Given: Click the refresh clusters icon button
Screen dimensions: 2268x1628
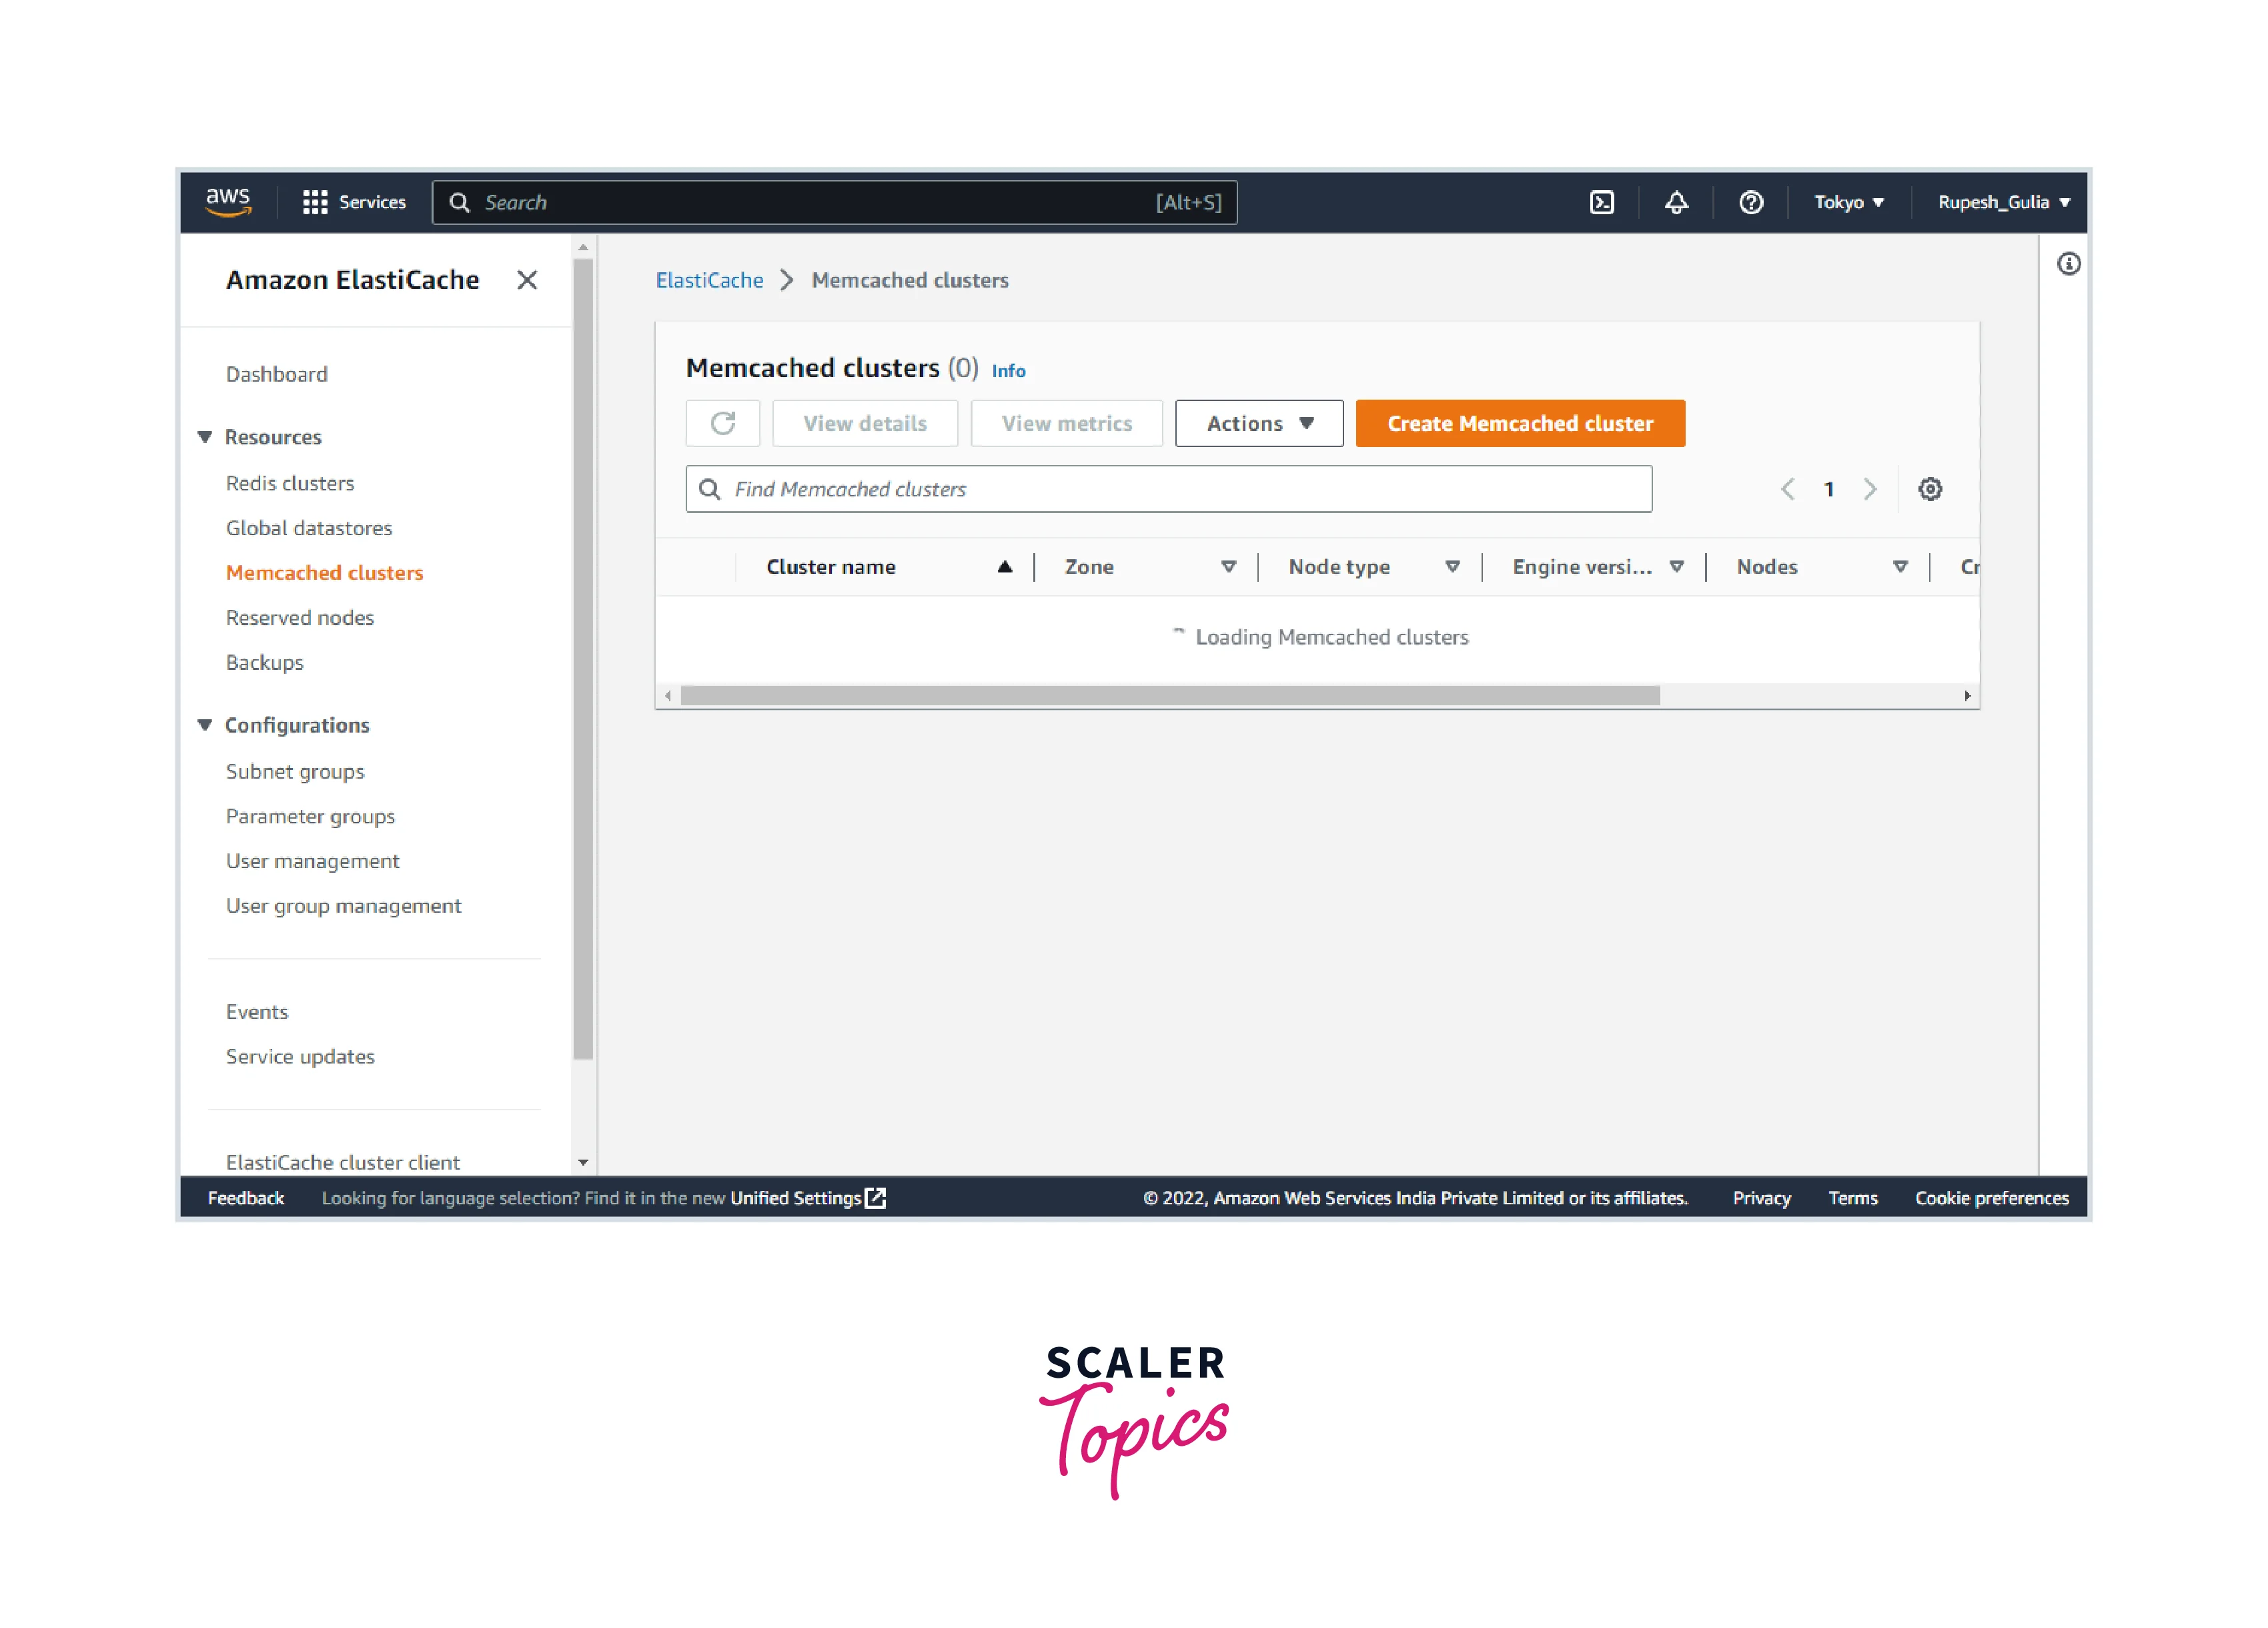Looking at the screenshot, I should point(722,423).
